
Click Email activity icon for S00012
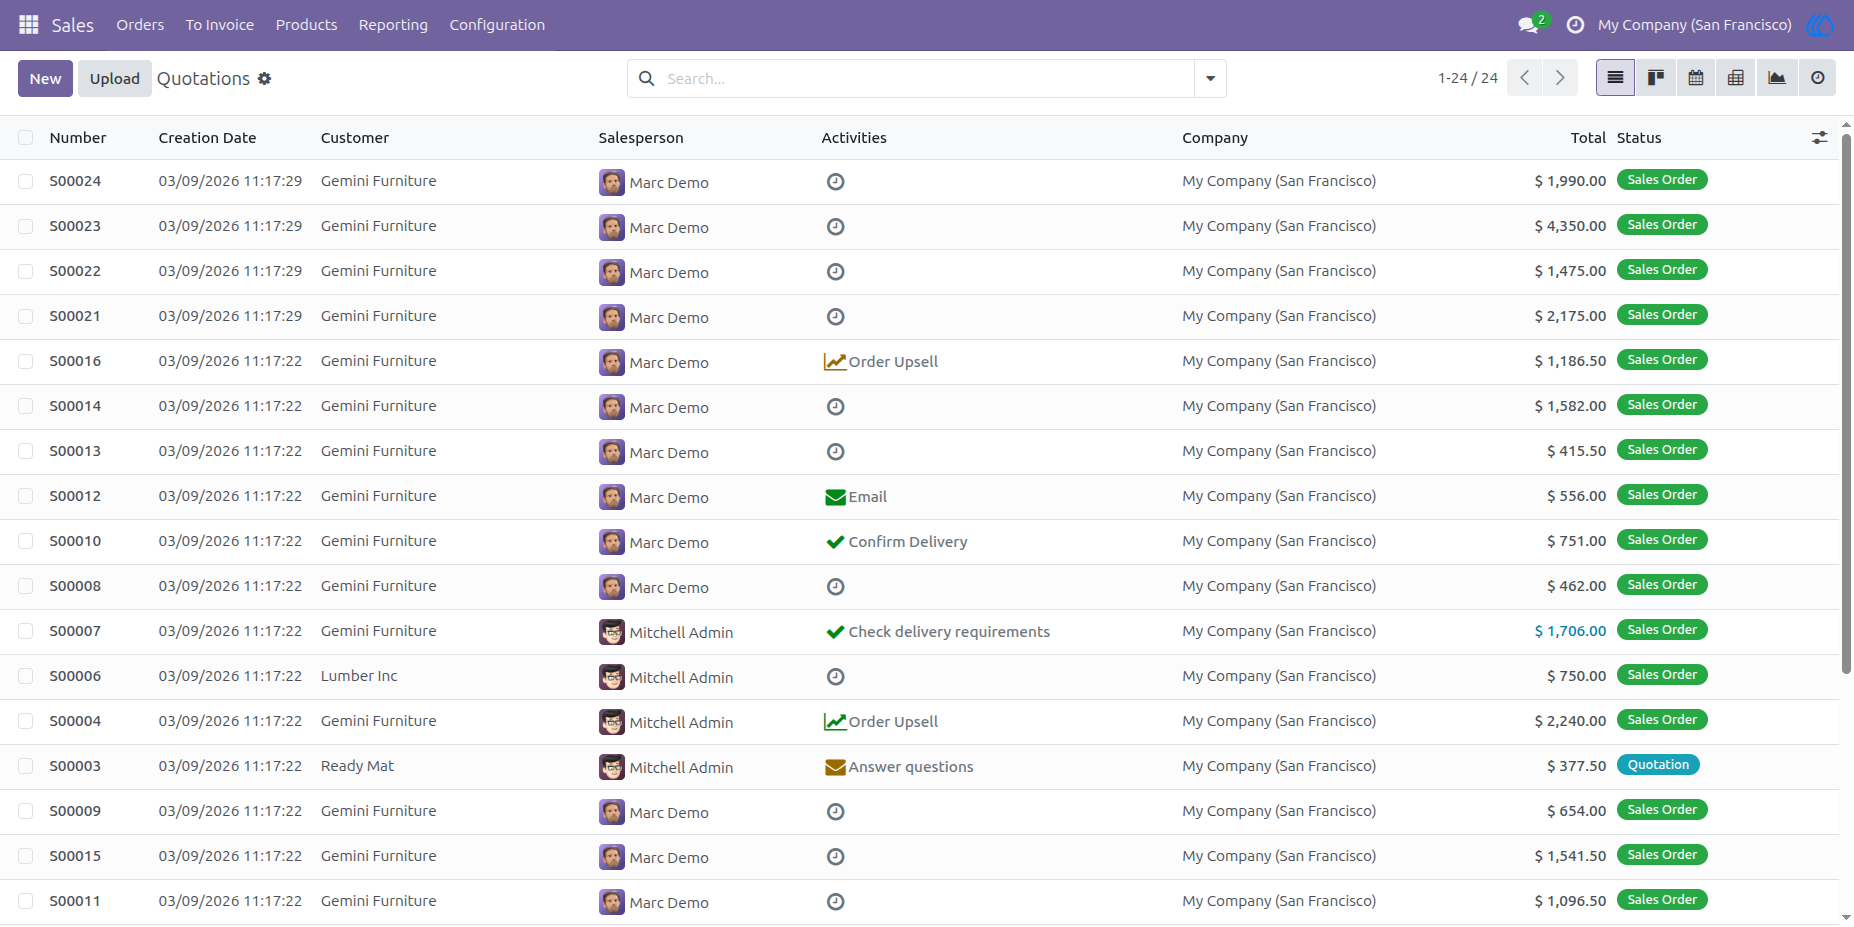click(835, 497)
